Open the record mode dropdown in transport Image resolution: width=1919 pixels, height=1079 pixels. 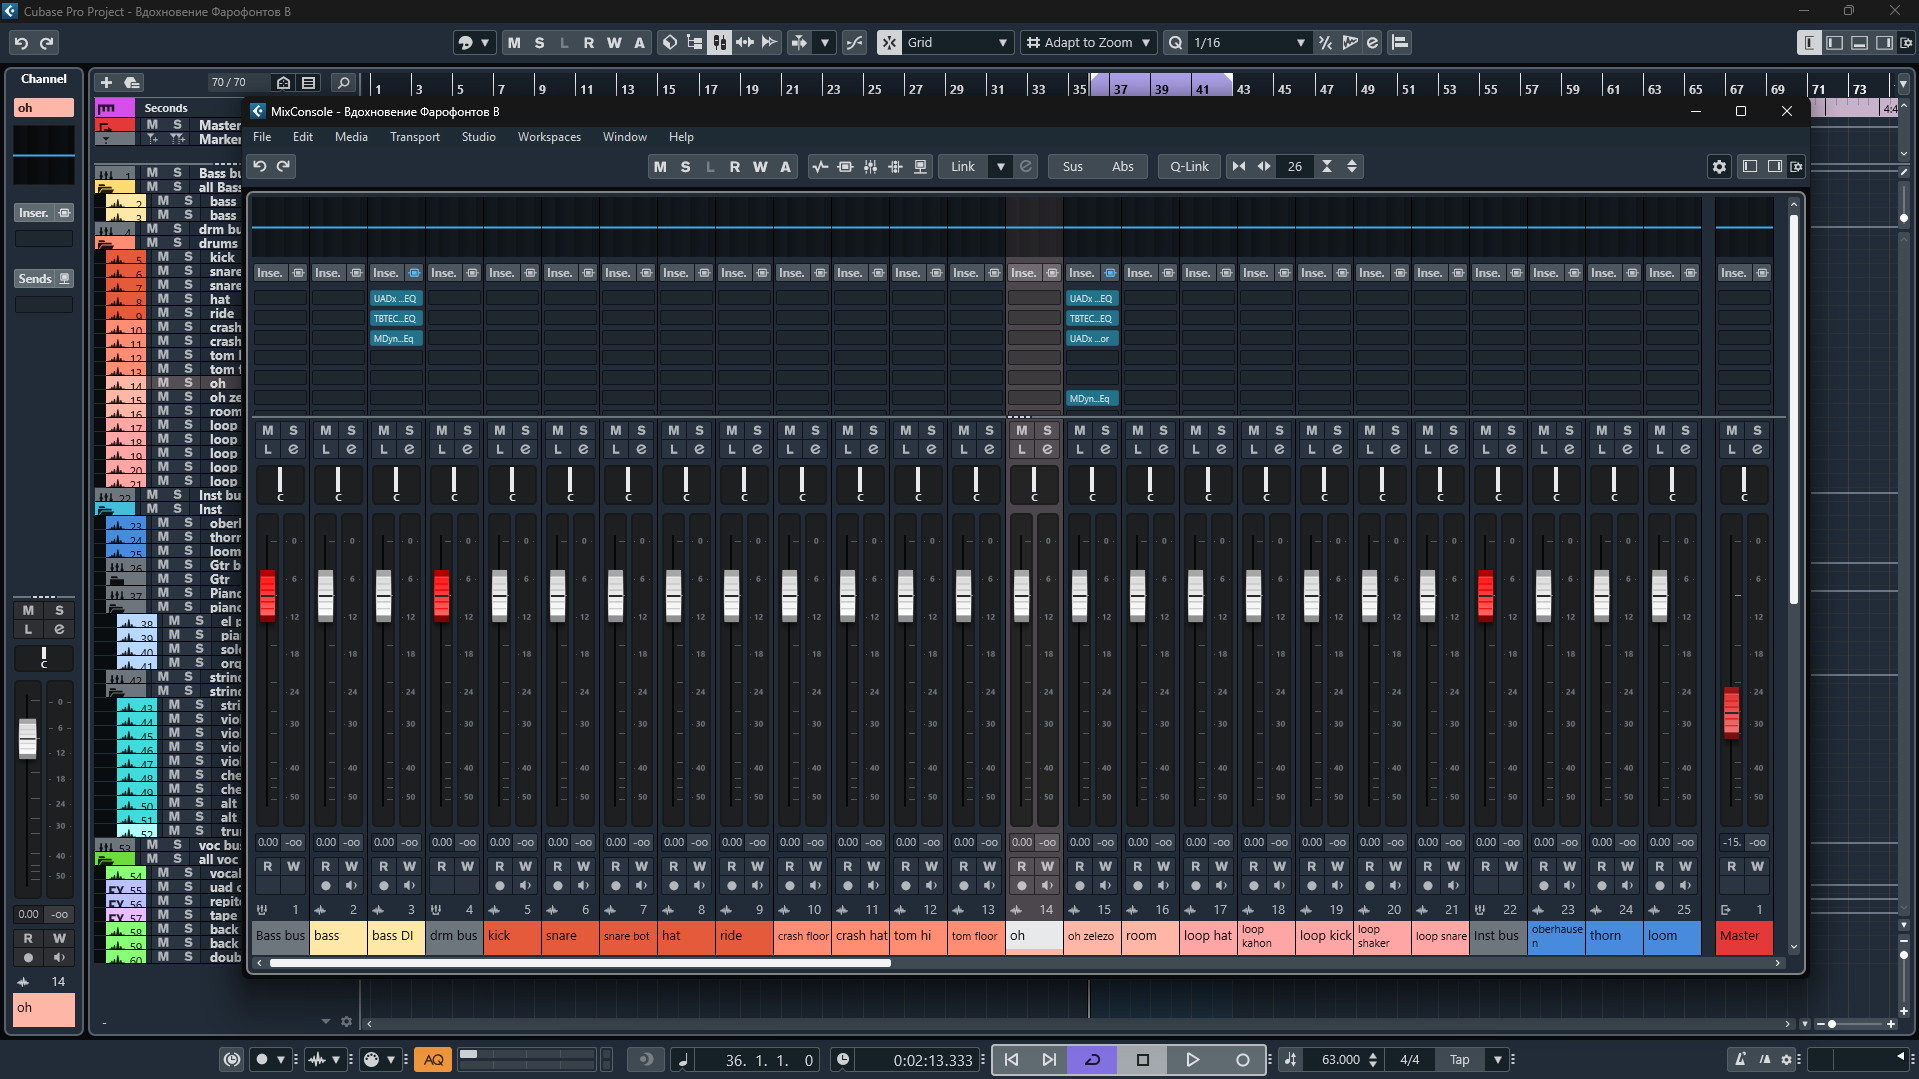click(x=280, y=1060)
